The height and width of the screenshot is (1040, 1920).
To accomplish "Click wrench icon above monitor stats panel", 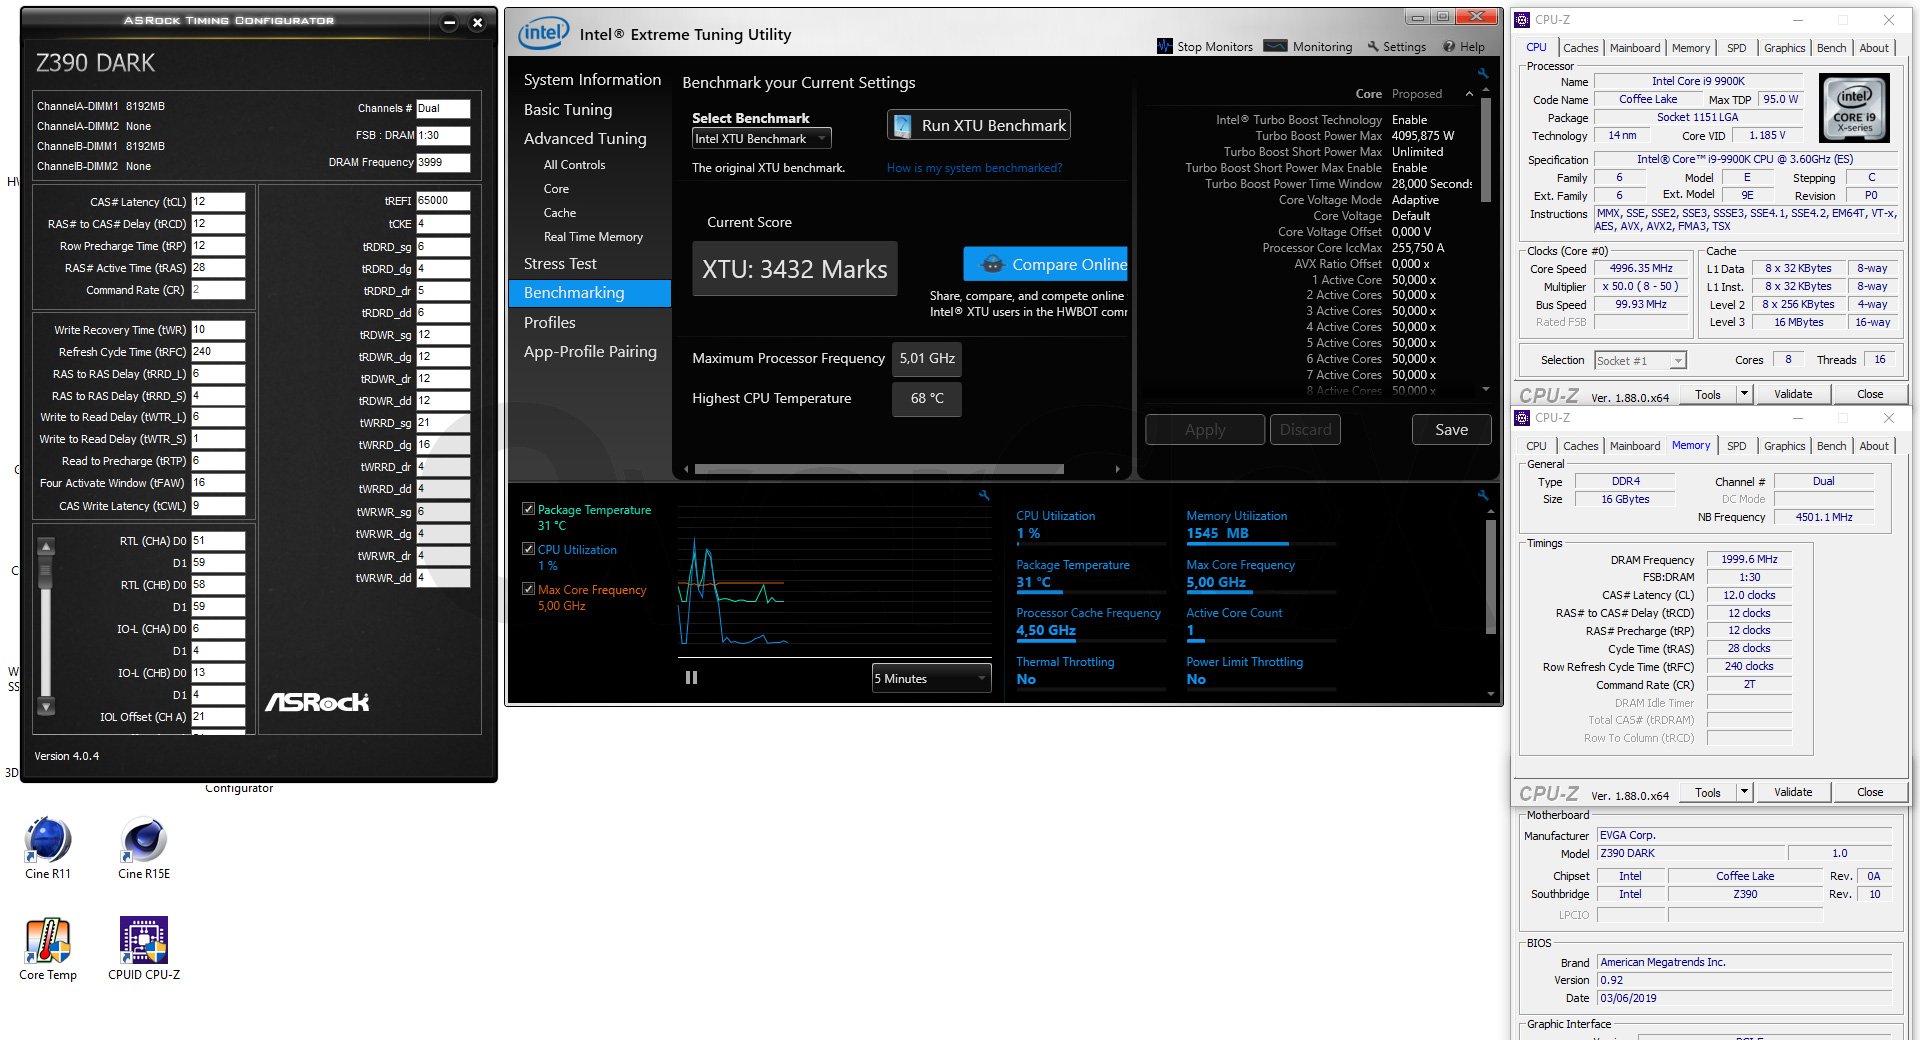I will click(1482, 495).
